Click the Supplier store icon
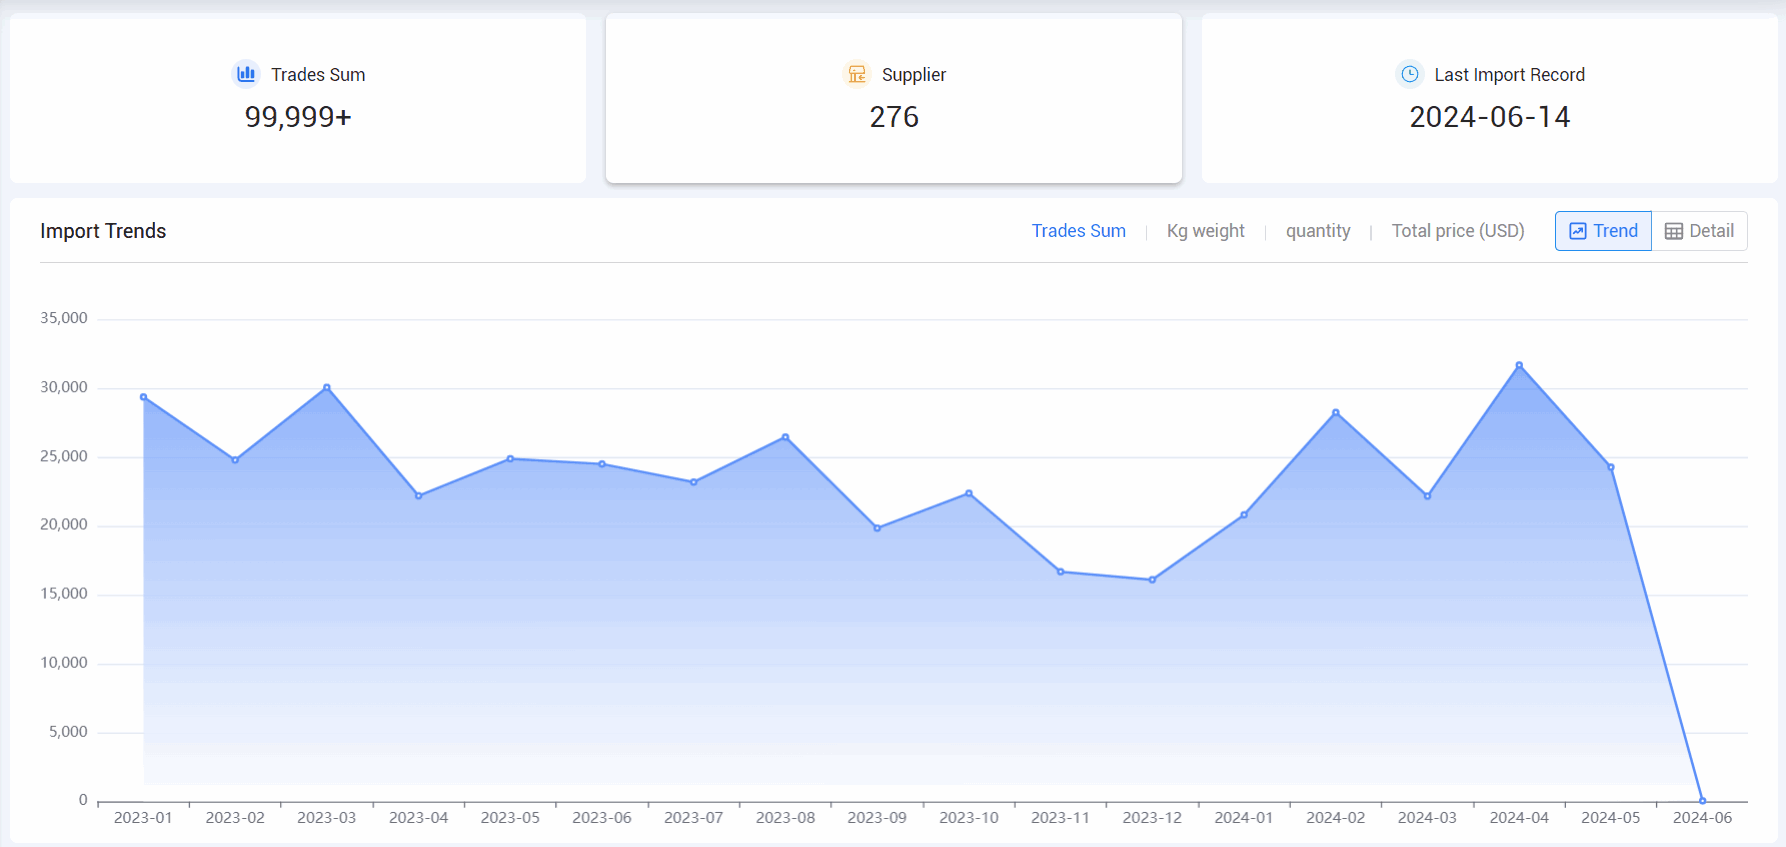Viewport: 1786px width, 847px height. coord(857,74)
